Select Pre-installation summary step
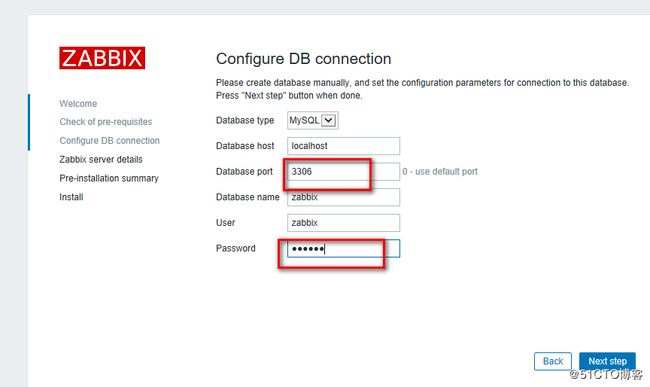 click(109, 178)
